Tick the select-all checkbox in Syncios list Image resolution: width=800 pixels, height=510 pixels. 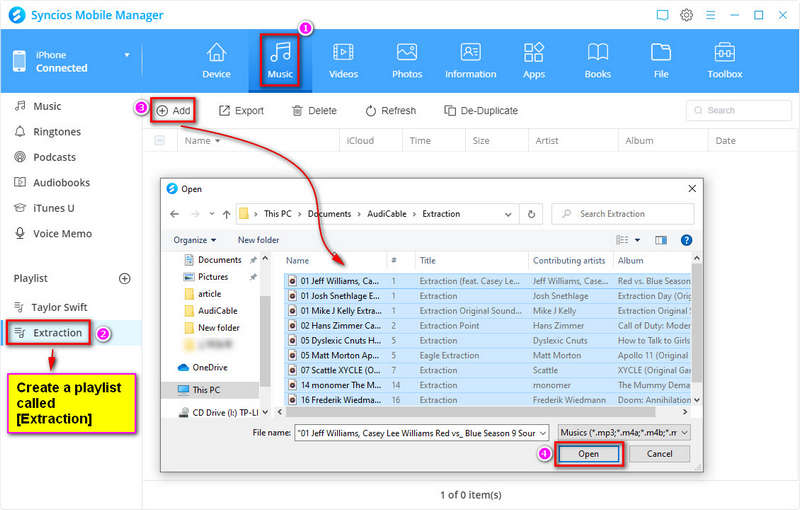(x=160, y=140)
